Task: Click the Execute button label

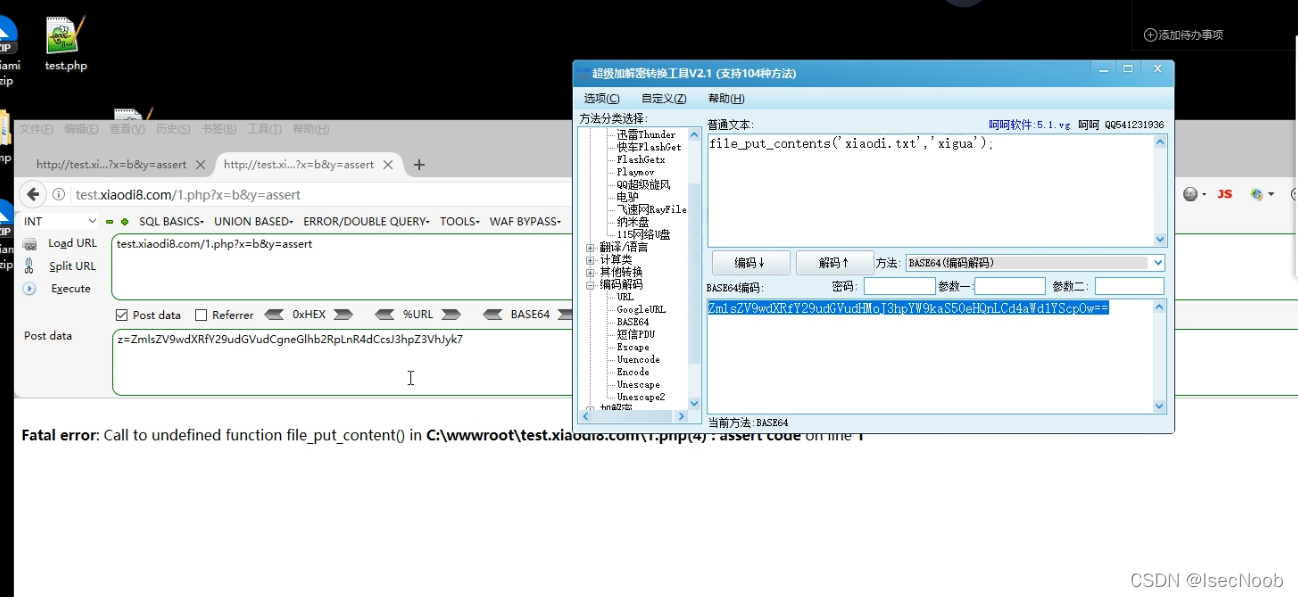Action: click(x=71, y=288)
